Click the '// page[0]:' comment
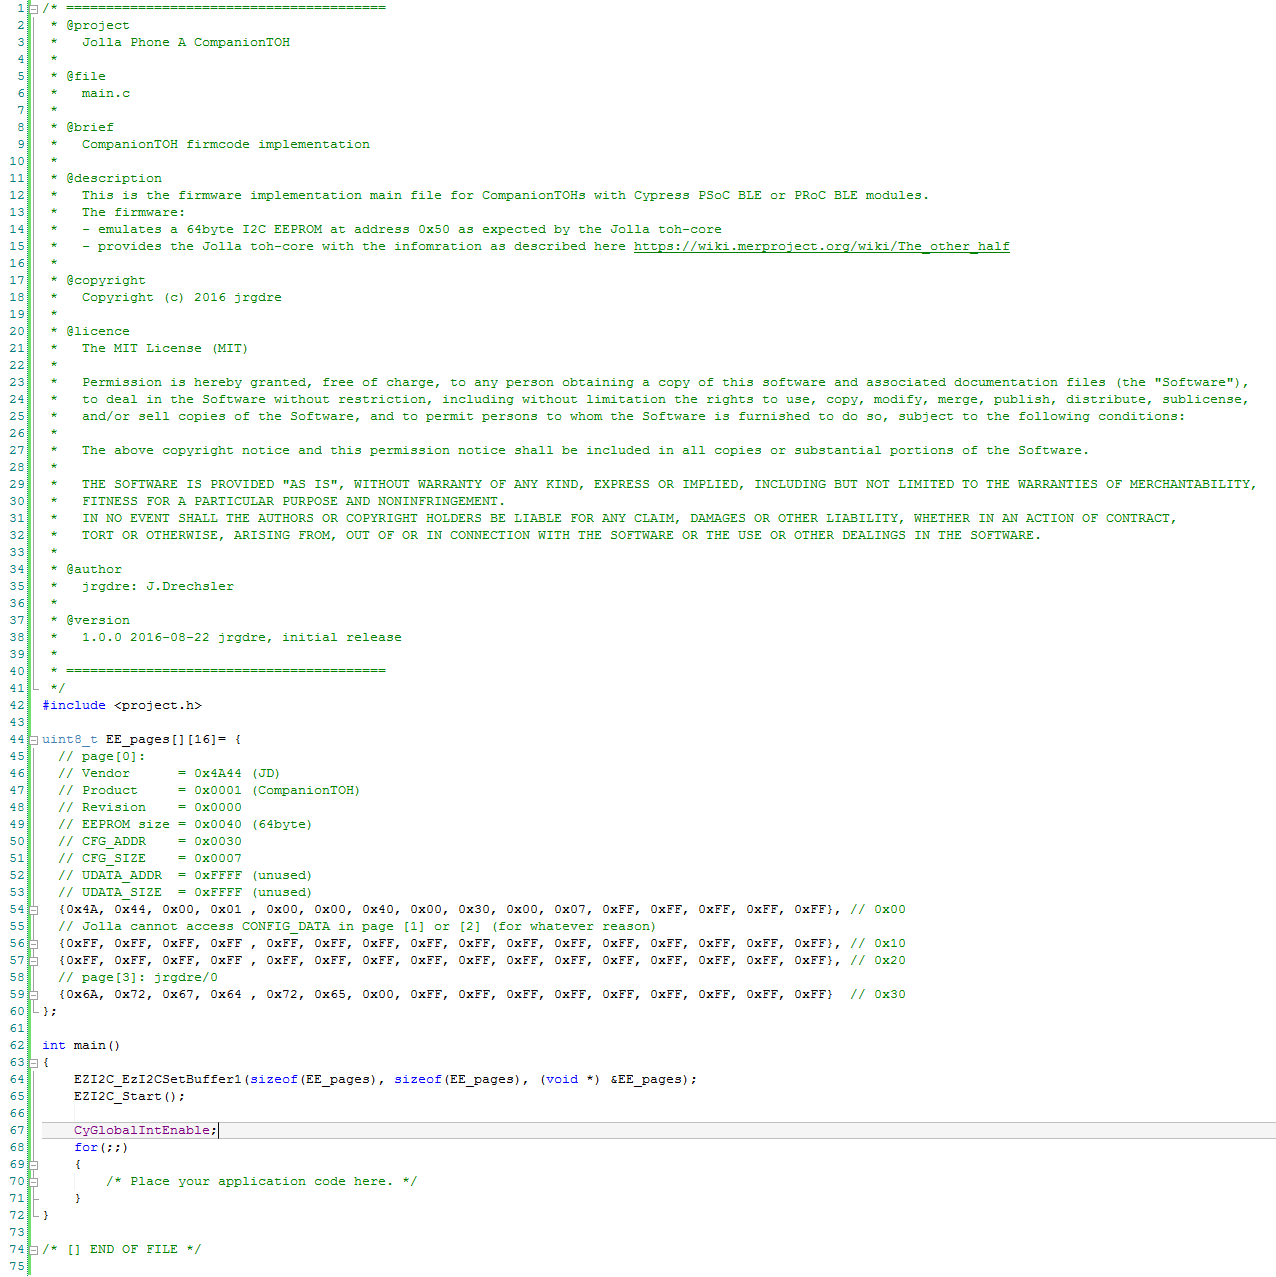The width and height of the screenshot is (1276, 1277). (102, 756)
